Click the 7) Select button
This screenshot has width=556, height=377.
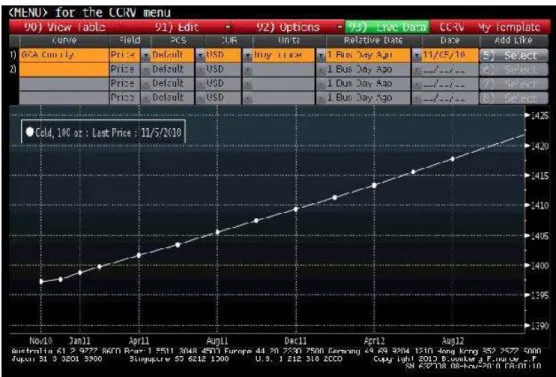[514, 84]
